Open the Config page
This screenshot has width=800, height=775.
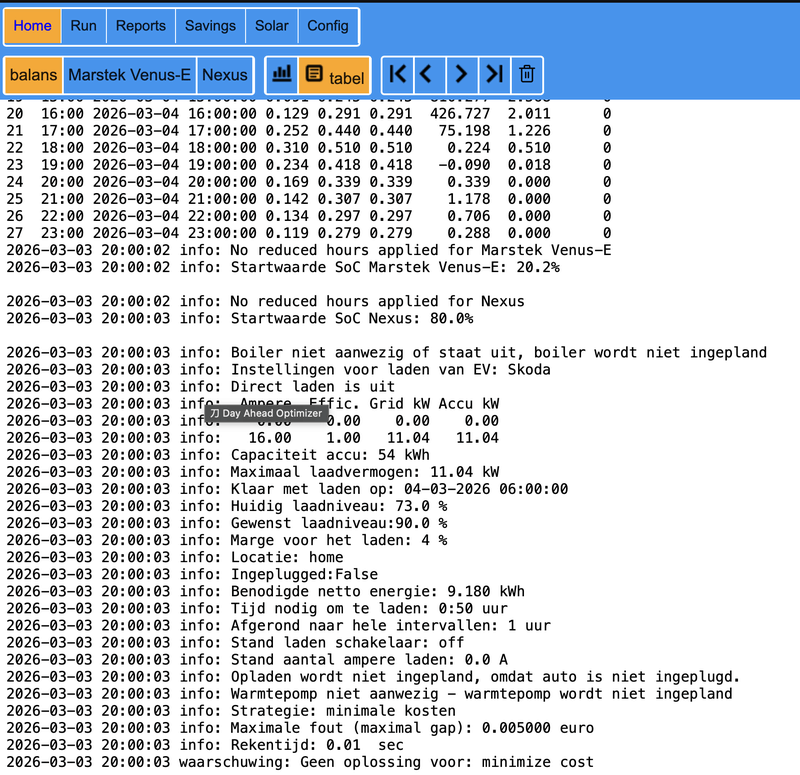(x=328, y=26)
